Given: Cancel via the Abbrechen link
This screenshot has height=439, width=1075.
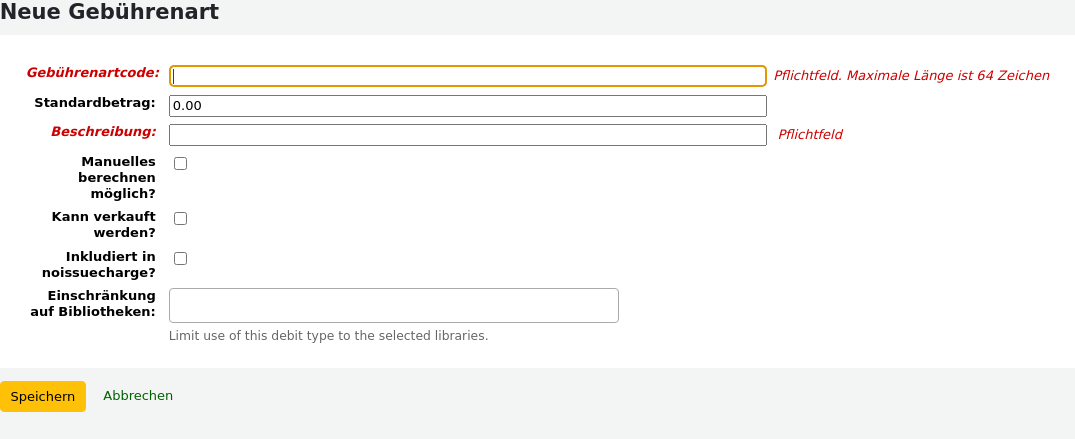Looking at the screenshot, I should coord(138,396).
